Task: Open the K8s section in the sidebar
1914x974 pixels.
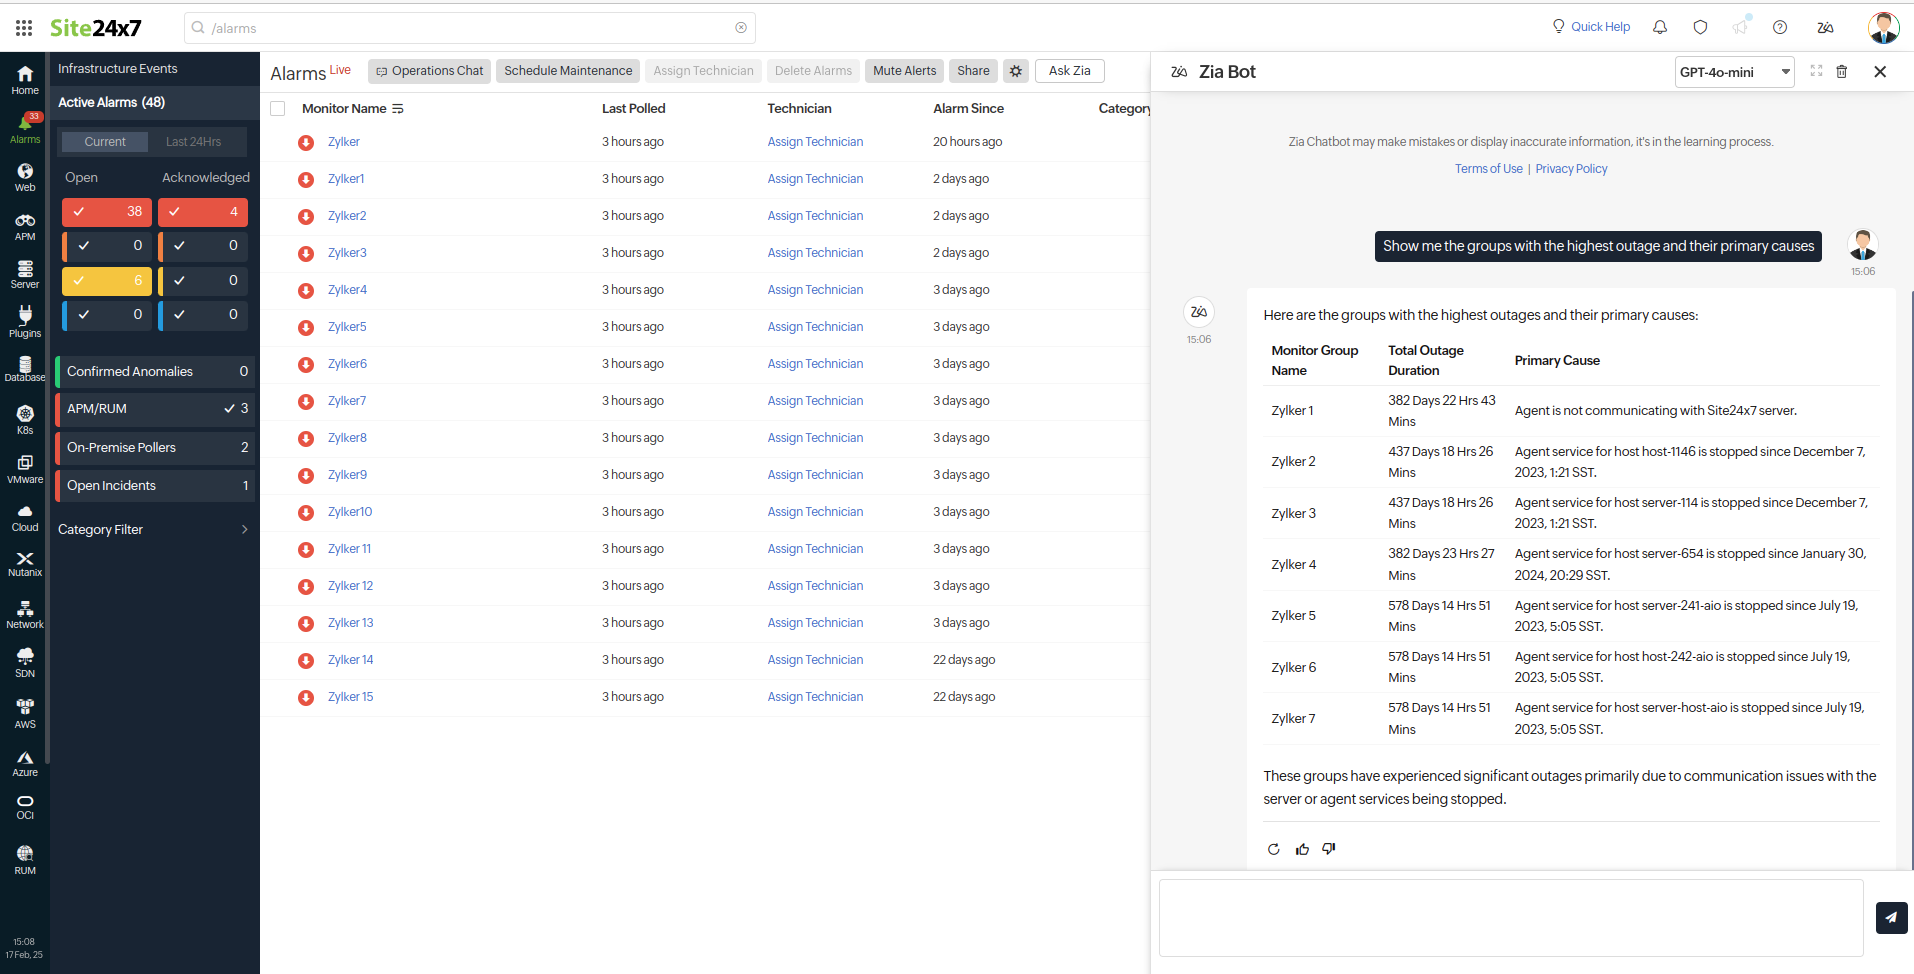Action: (x=24, y=417)
